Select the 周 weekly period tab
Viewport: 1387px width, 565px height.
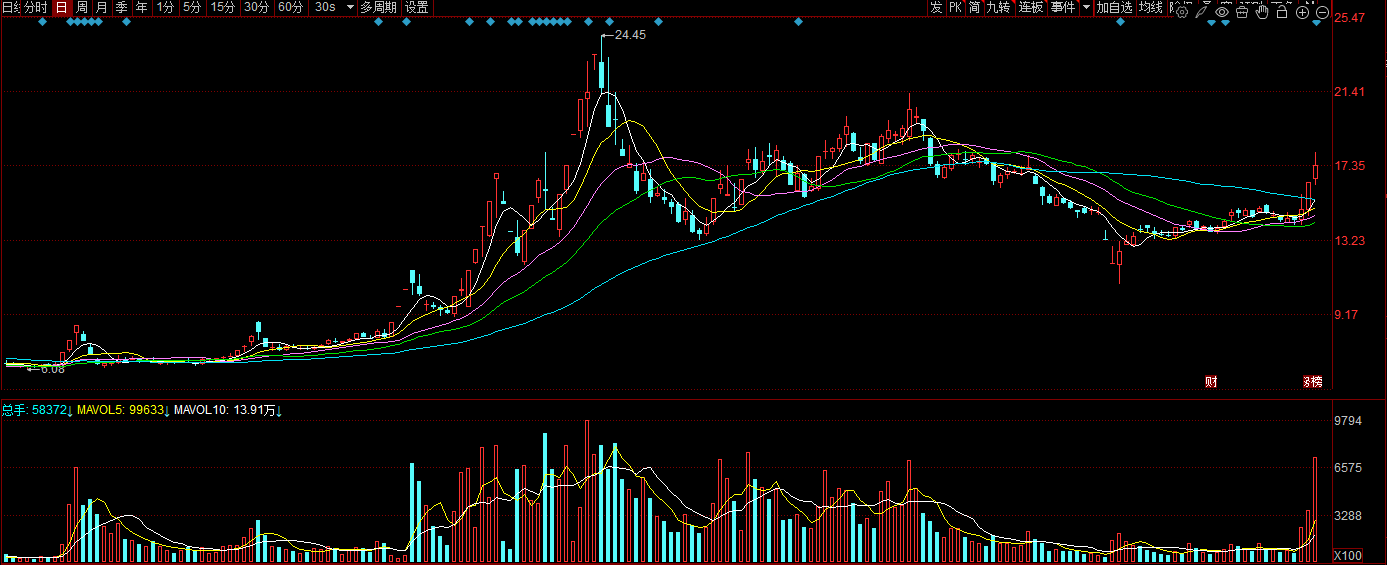(82, 7)
